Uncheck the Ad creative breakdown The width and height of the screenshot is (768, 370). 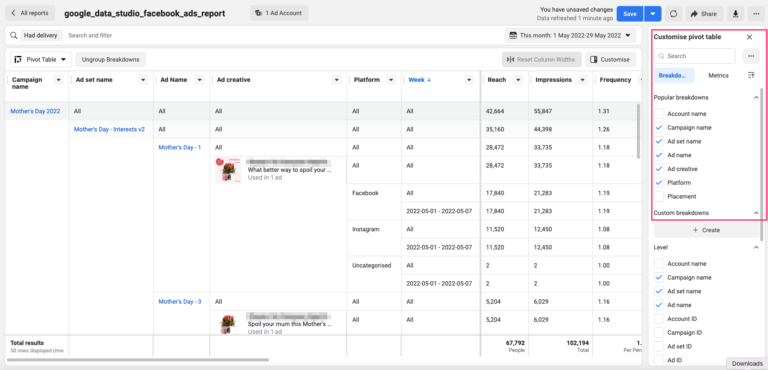[x=659, y=169]
